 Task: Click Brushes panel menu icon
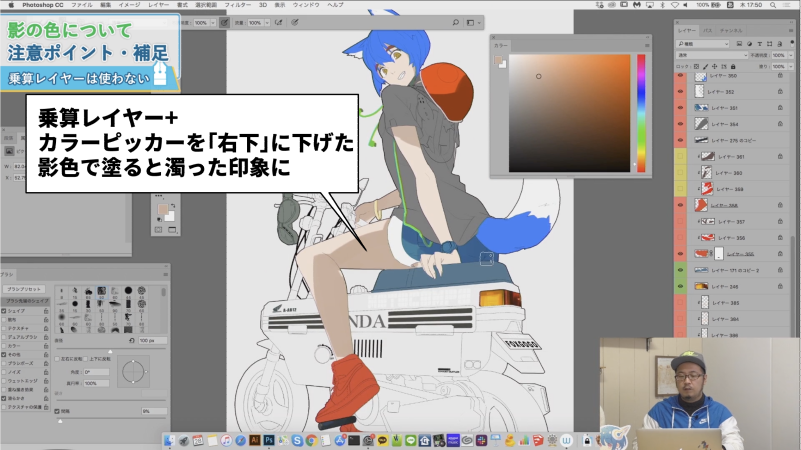click(165, 274)
